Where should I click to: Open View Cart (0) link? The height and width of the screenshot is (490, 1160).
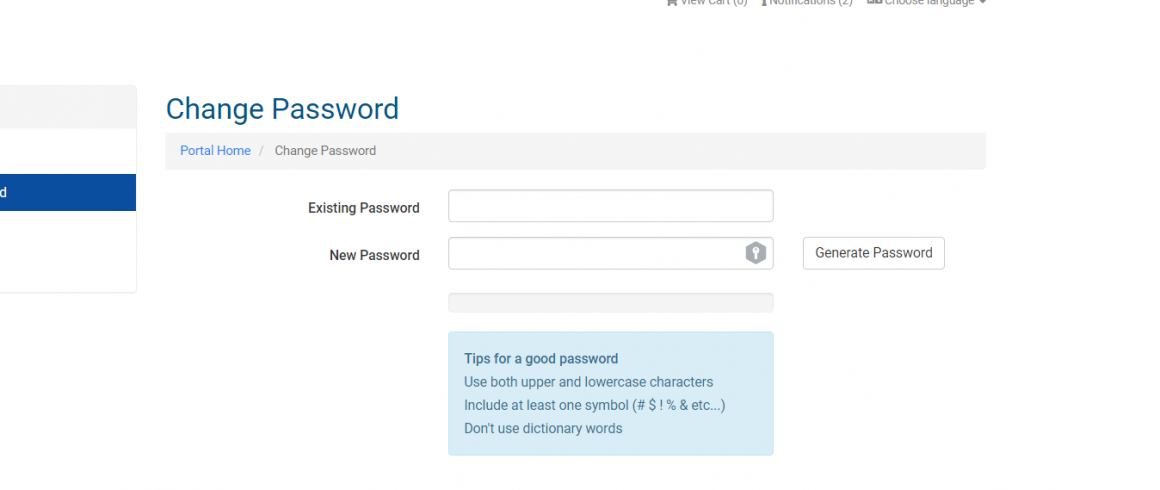point(707,2)
